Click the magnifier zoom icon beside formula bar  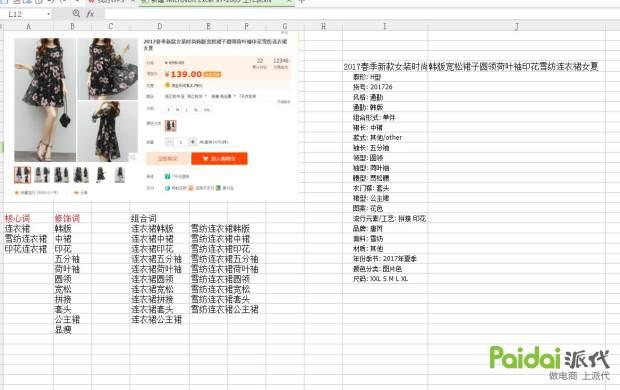(76, 14)
